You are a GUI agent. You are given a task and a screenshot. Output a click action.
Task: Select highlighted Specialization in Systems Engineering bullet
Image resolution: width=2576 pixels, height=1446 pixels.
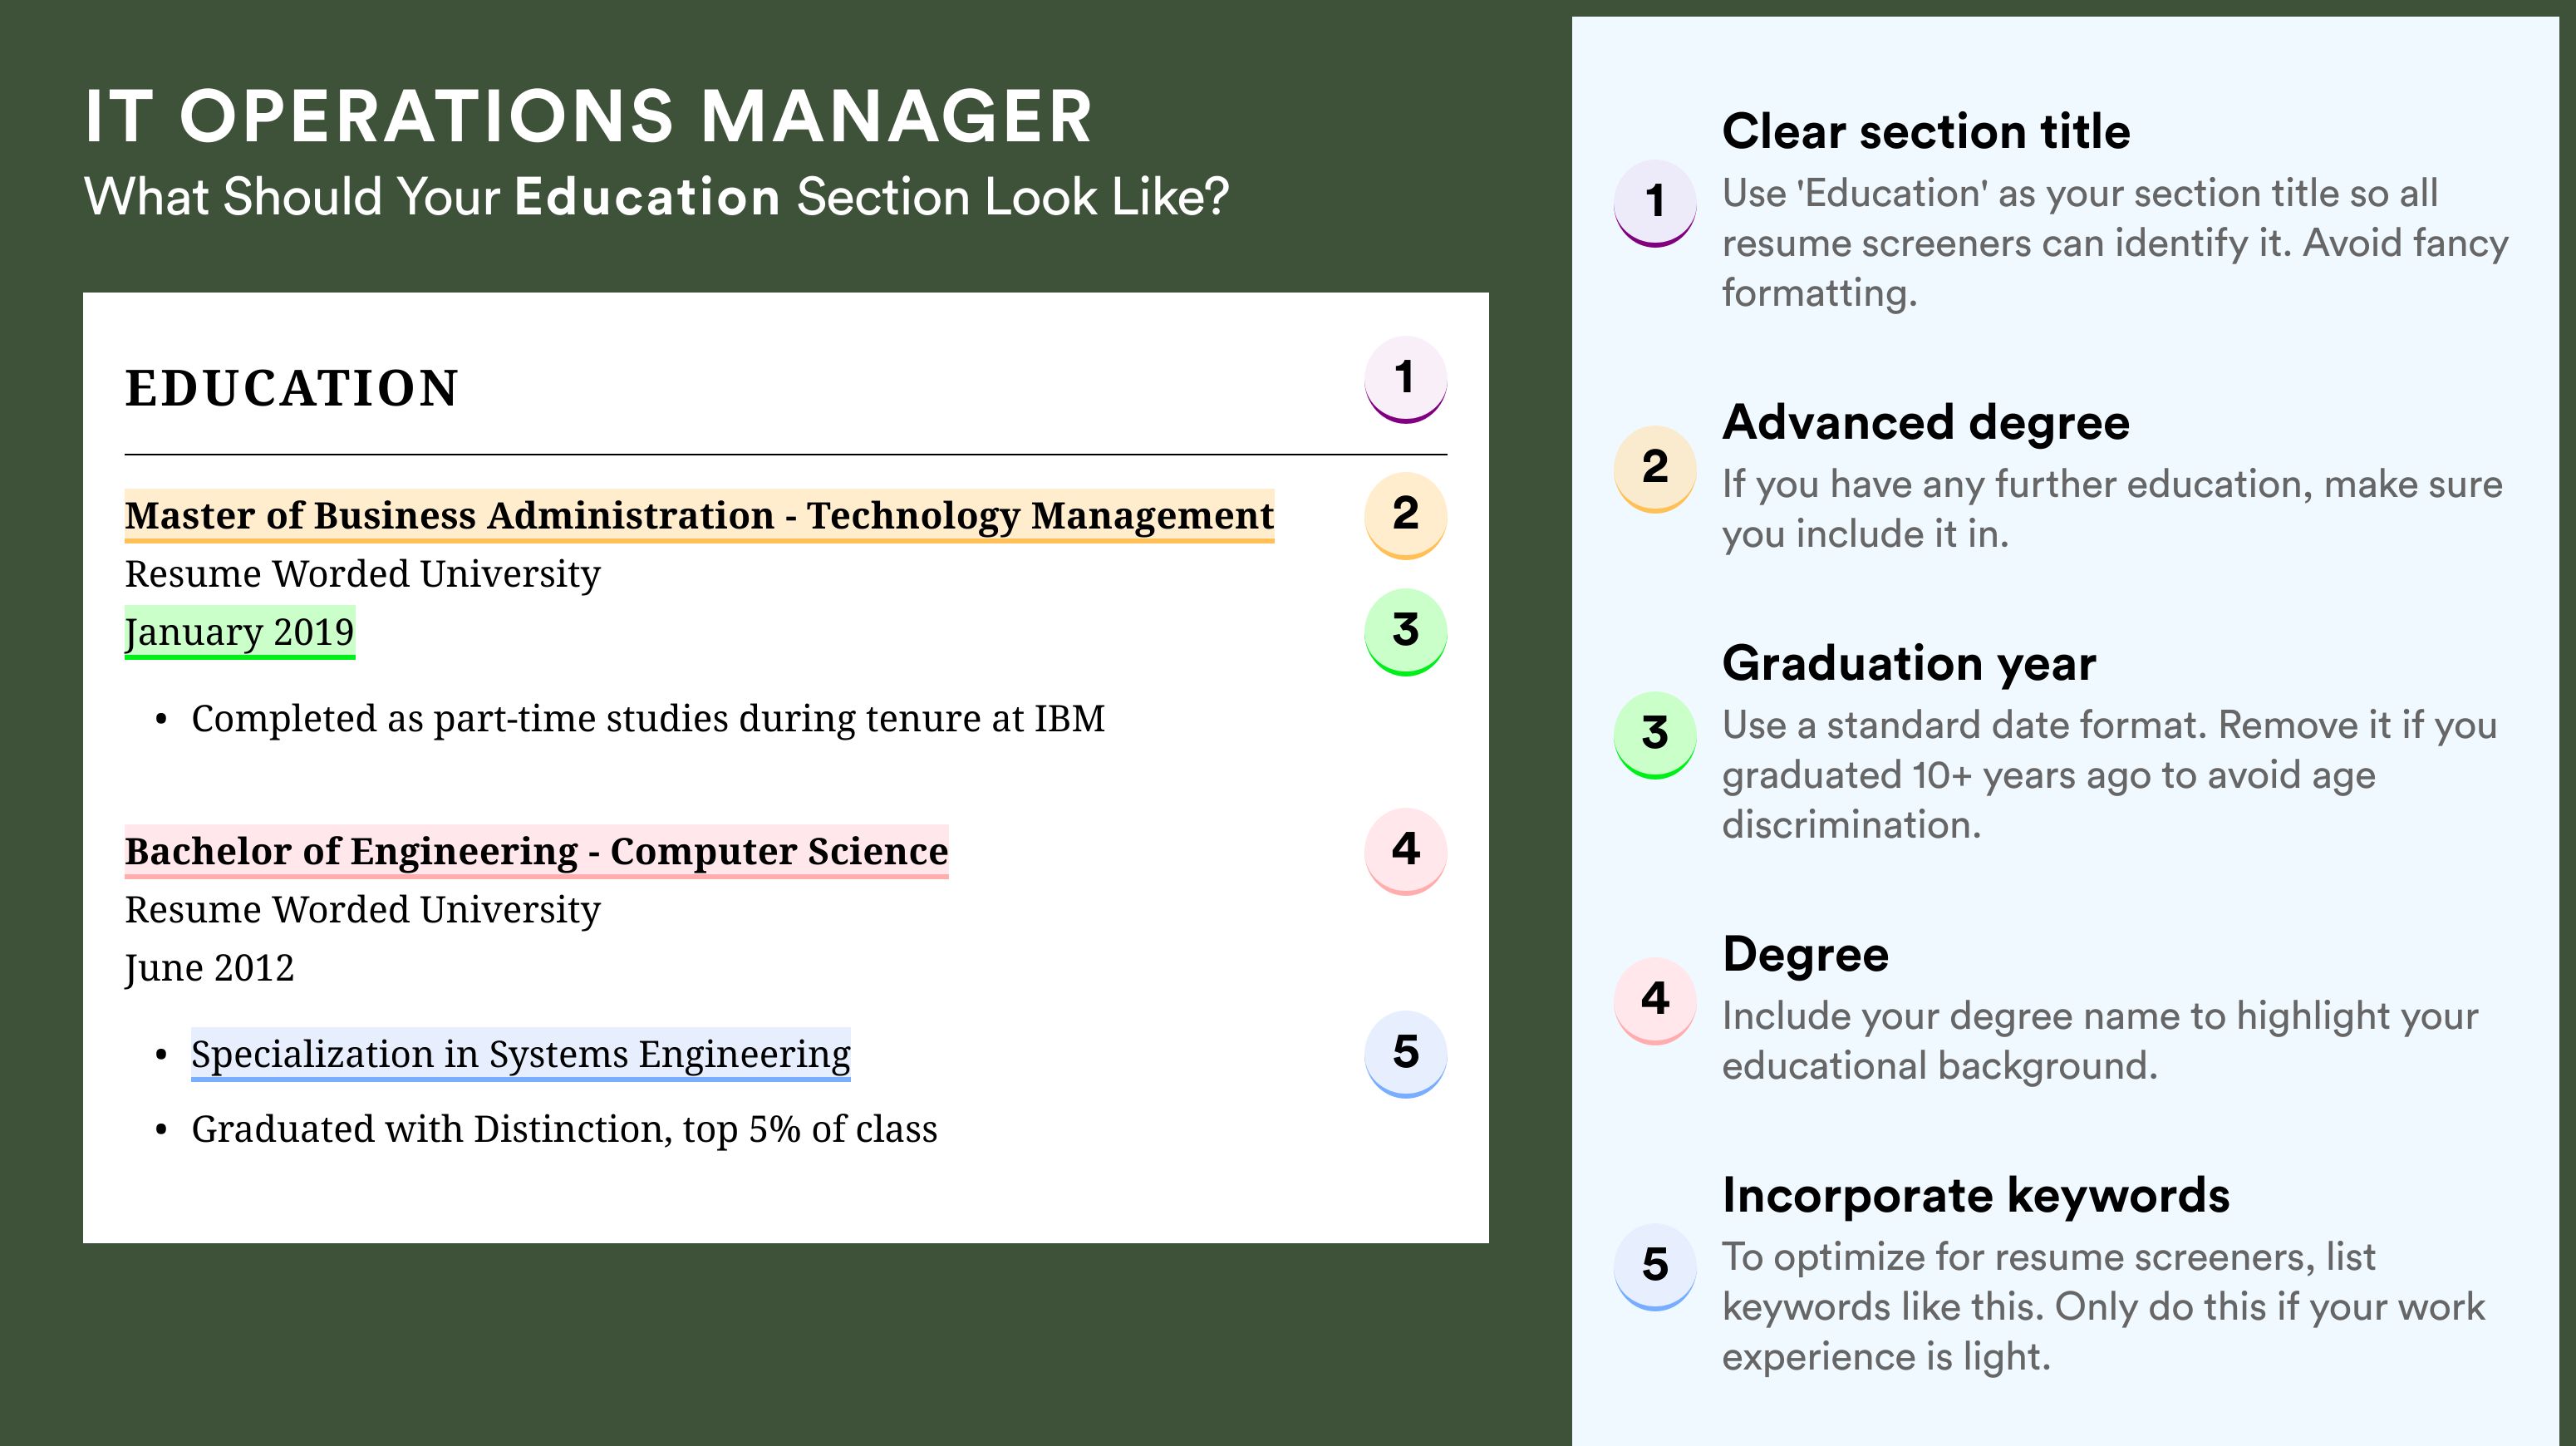(x=521, y=1055)
